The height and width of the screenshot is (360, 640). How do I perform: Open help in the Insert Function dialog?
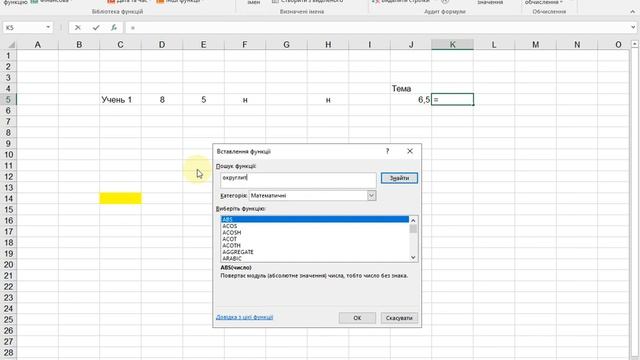tap(387, 151)
